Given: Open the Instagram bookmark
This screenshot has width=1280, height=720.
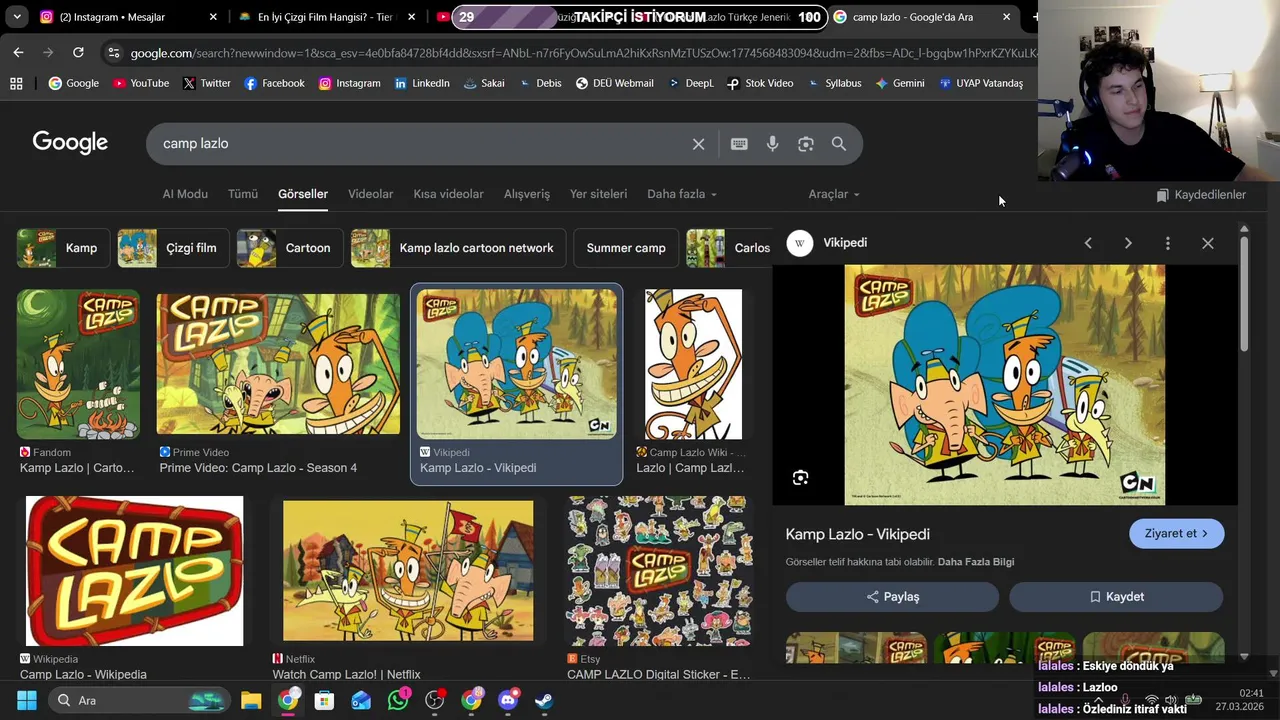Looking at the screenshot, I should [349, 83].
